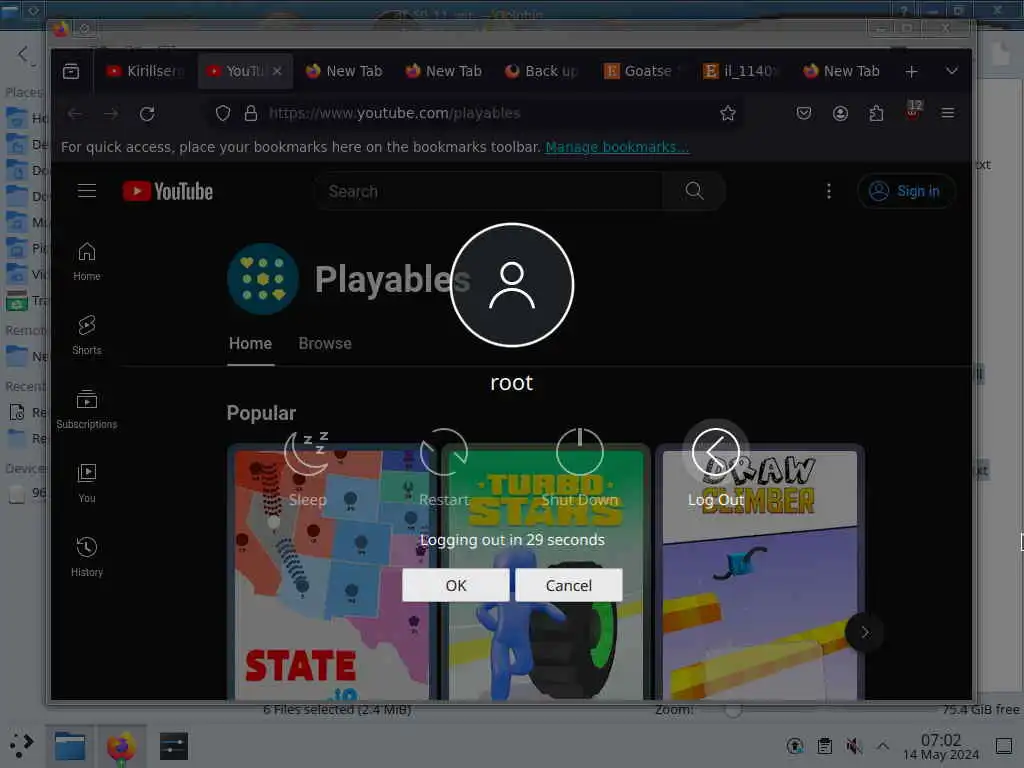Click the Playables channel avatar
This screenshot has height=768, width=1024.
[x=263, y=279]
